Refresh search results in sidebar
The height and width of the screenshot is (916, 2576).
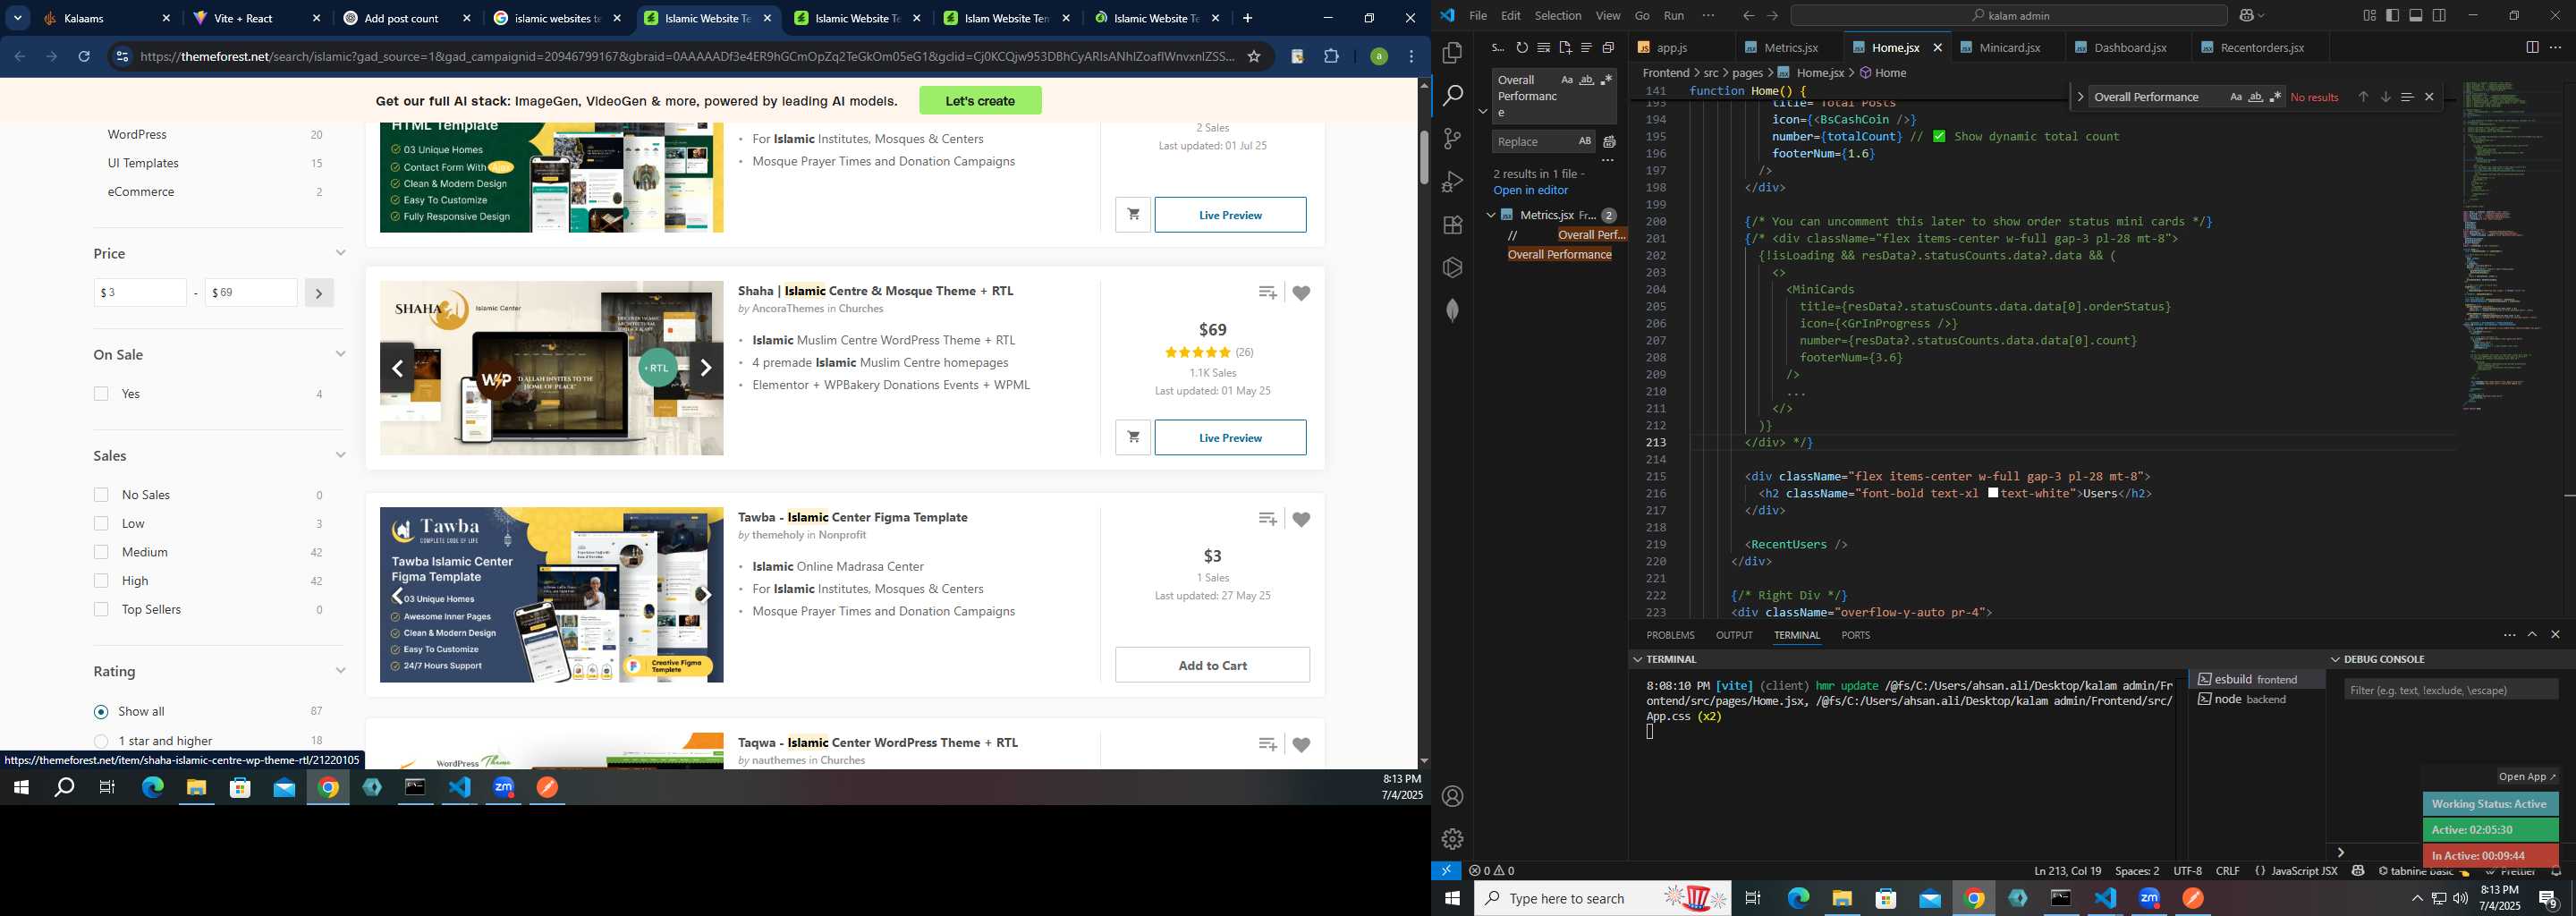click(1522, 47)
